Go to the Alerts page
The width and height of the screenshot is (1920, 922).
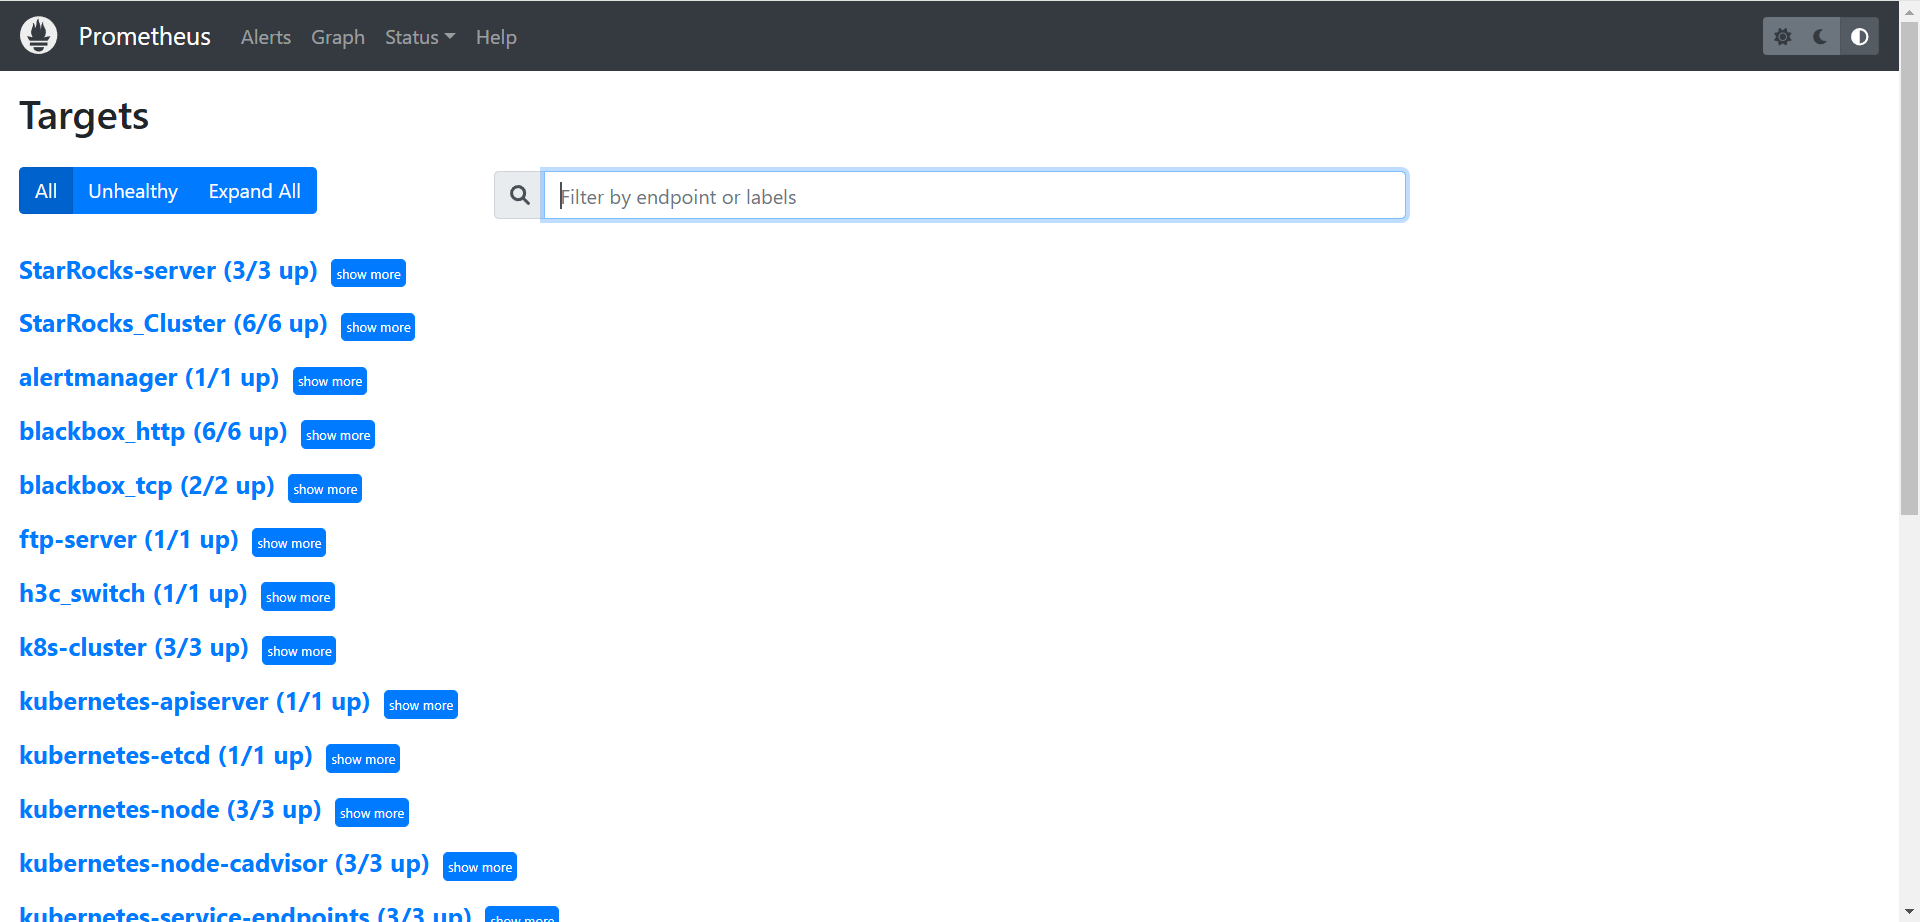pos(266,37)
